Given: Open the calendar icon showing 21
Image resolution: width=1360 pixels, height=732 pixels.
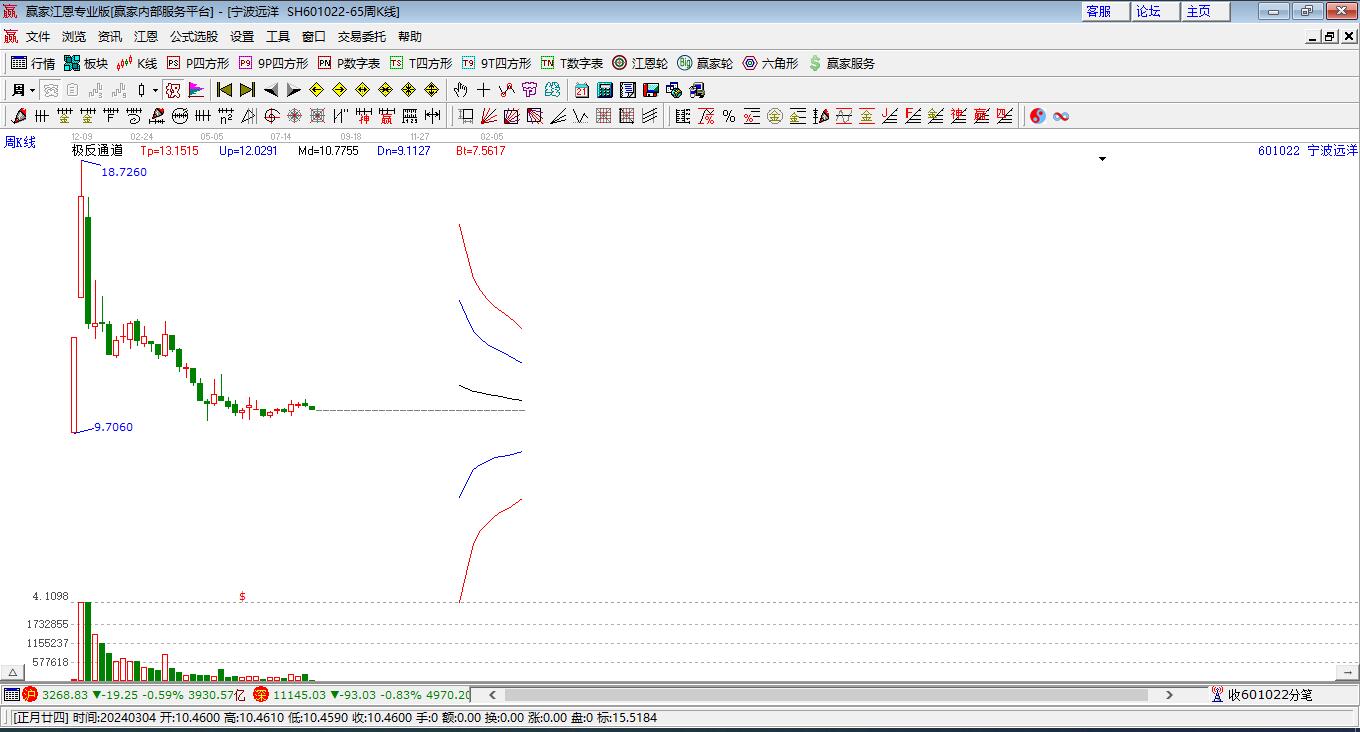Looking at the screenshot, I should click(x=581, y=90).
